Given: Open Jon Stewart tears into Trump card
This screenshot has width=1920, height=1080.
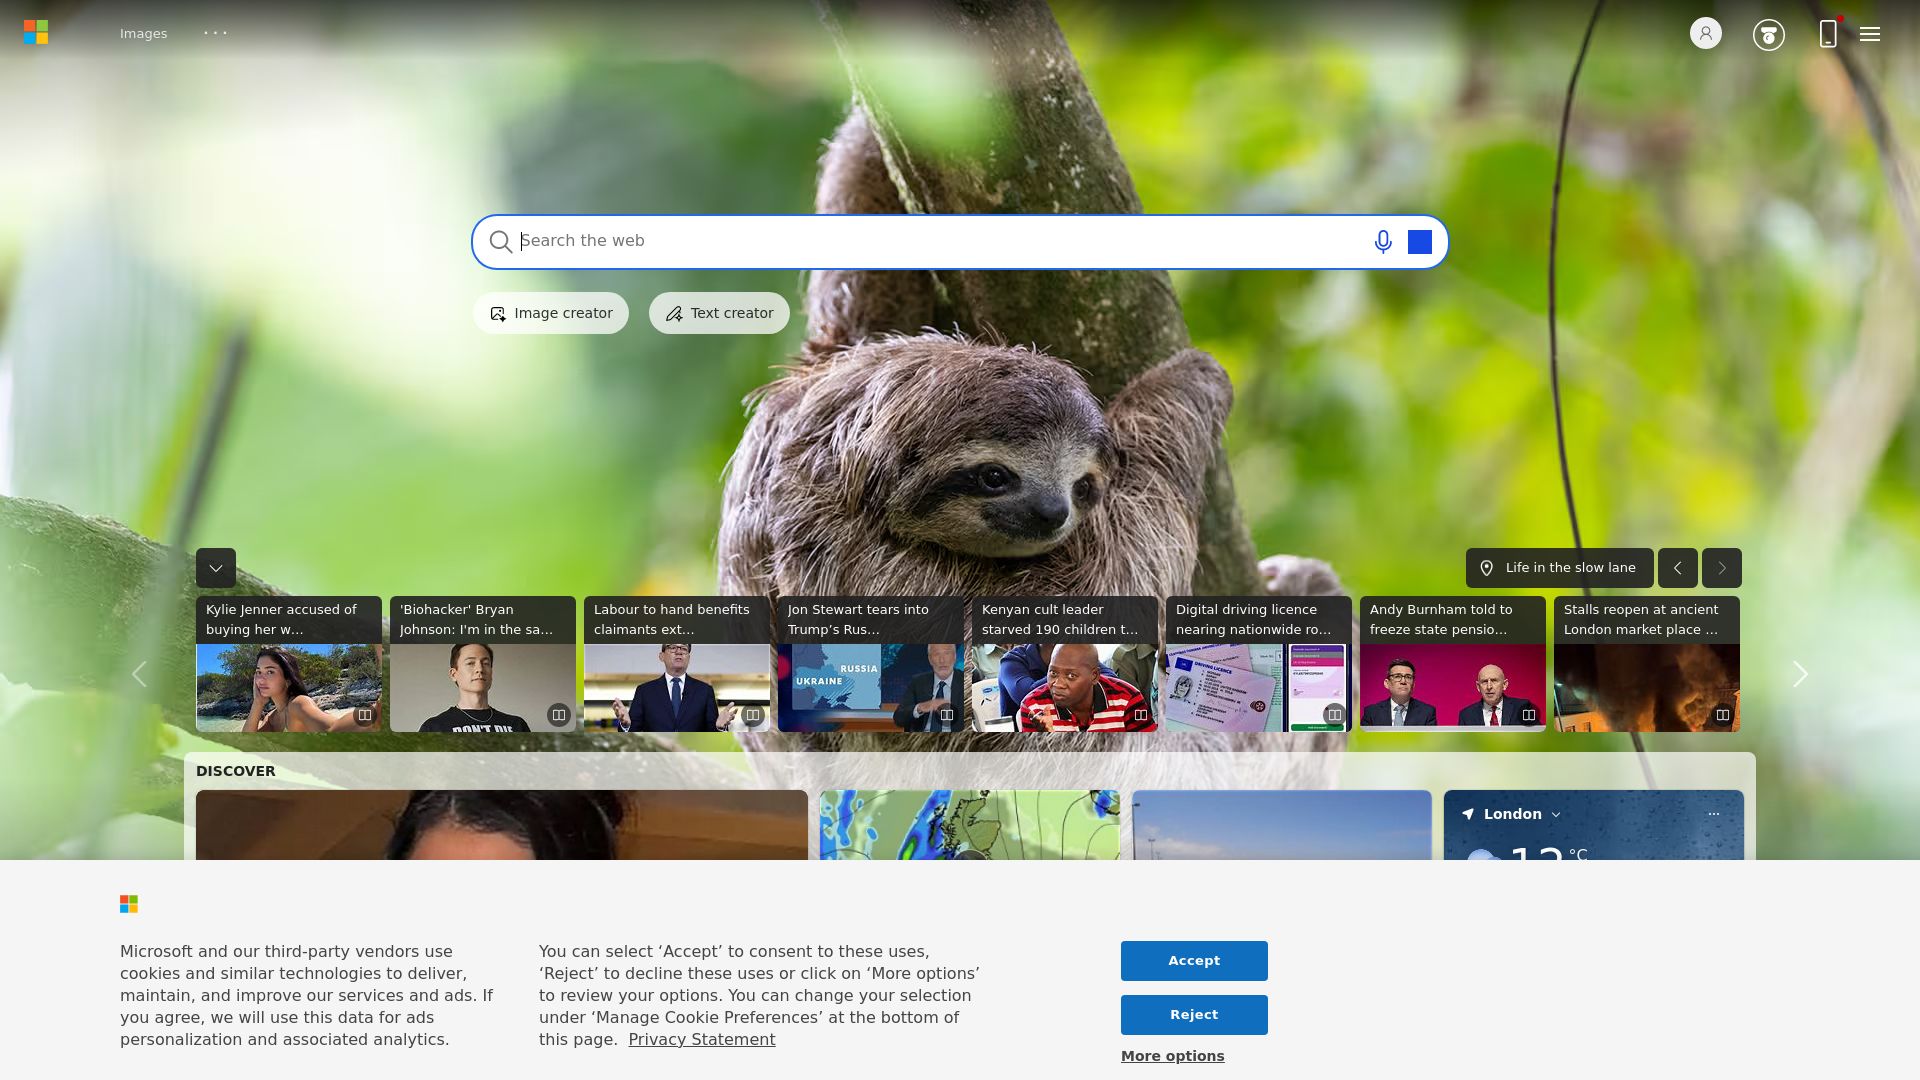Looking at the screenshot, I should pyautogui.click(x=871, y=664).
